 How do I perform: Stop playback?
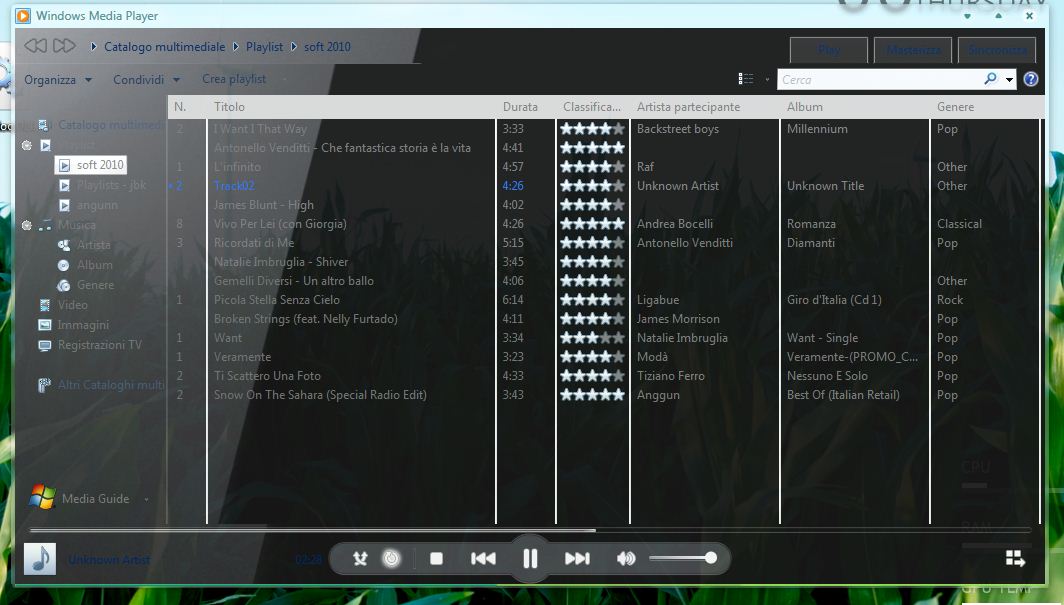point(436,558)
